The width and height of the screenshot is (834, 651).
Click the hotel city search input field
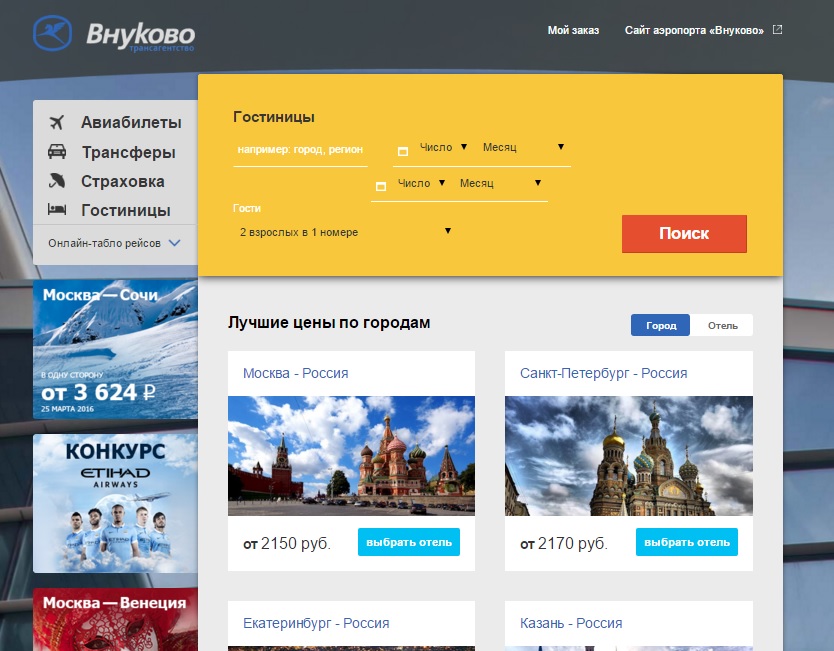tap(300, 150)
